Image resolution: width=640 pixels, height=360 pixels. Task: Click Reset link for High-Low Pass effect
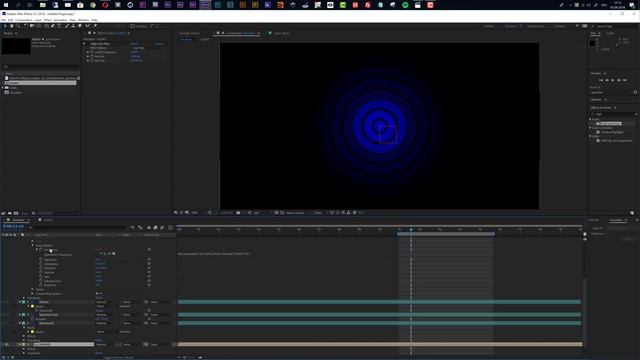pos(134,44)
